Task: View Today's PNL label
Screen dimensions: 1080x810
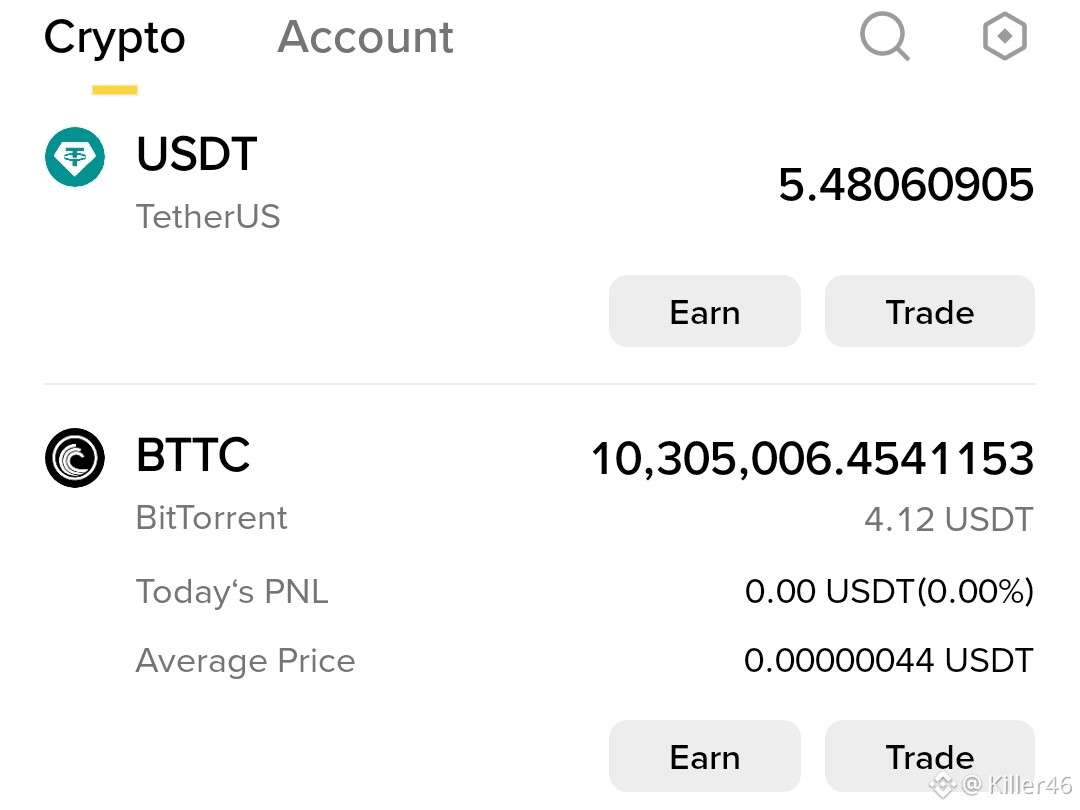Action: (x=232, y=592)
